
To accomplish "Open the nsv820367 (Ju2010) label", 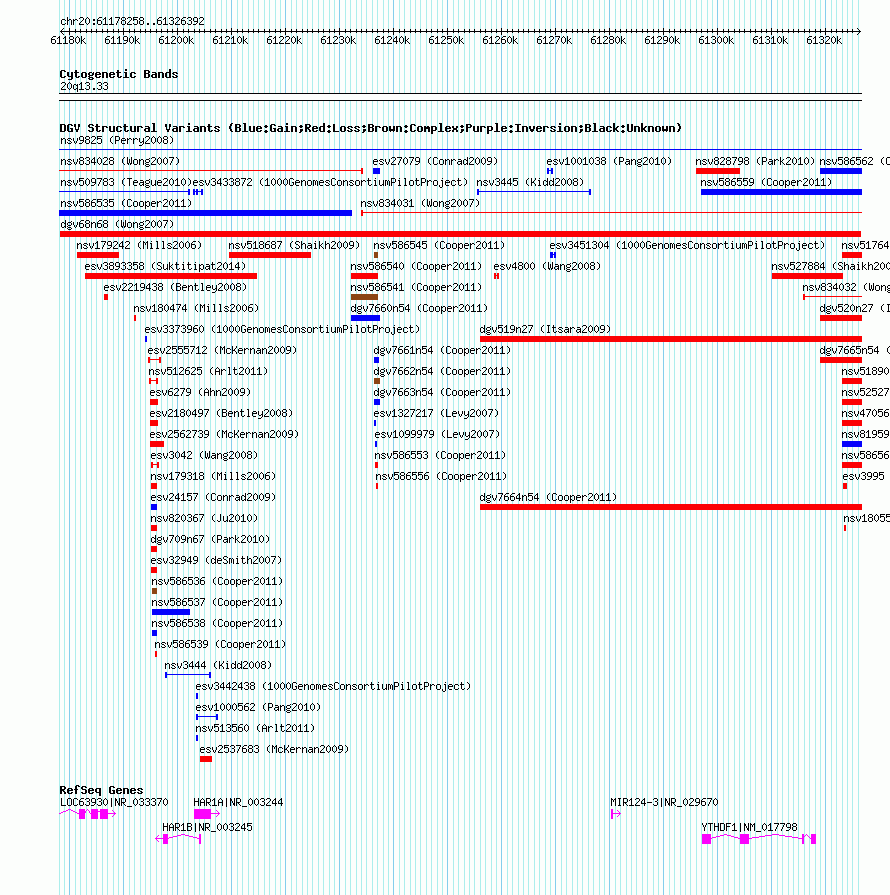I will (x=204, y=519).
